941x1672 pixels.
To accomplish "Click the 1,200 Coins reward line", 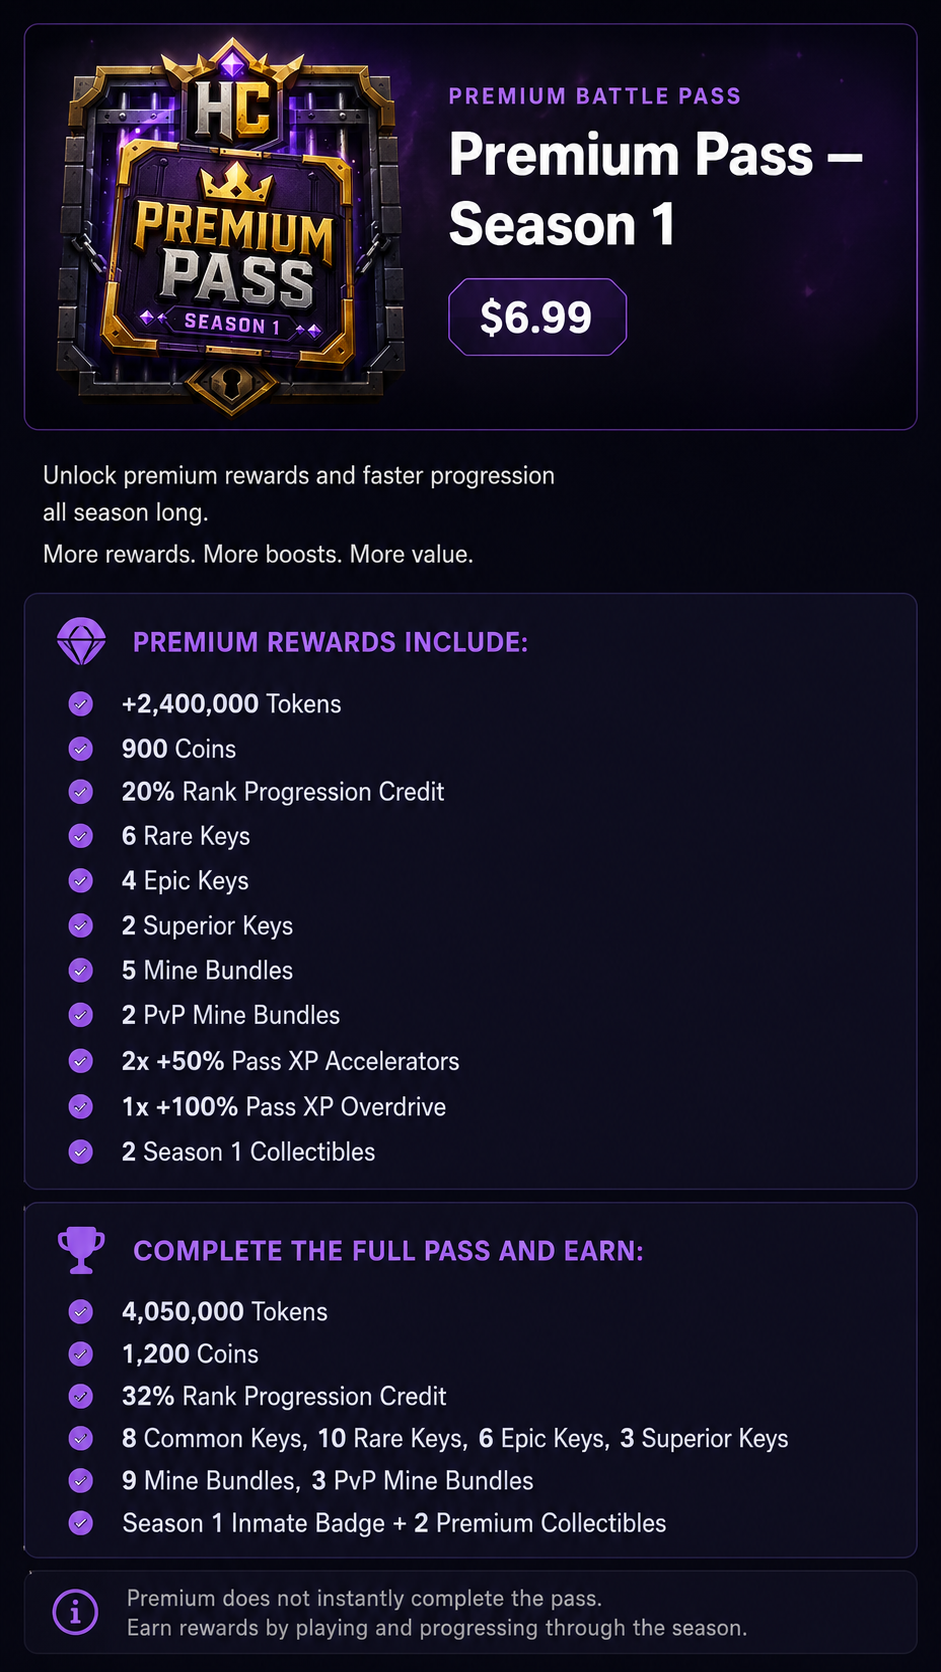I will (190, 1354).
